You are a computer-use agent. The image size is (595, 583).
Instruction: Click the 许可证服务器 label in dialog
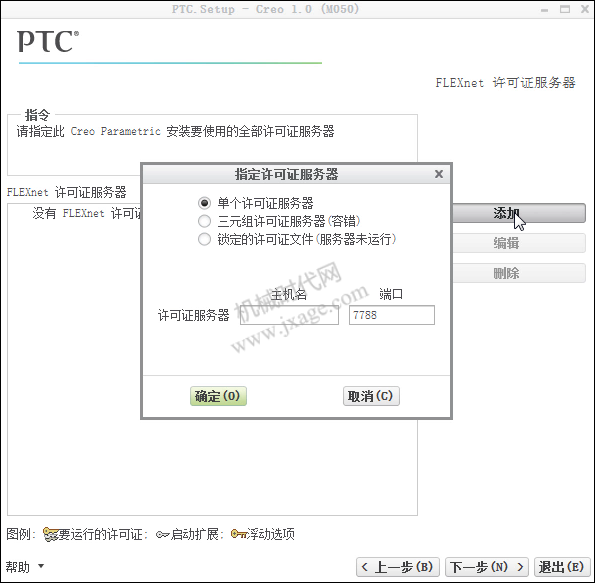tap(194, 315)
